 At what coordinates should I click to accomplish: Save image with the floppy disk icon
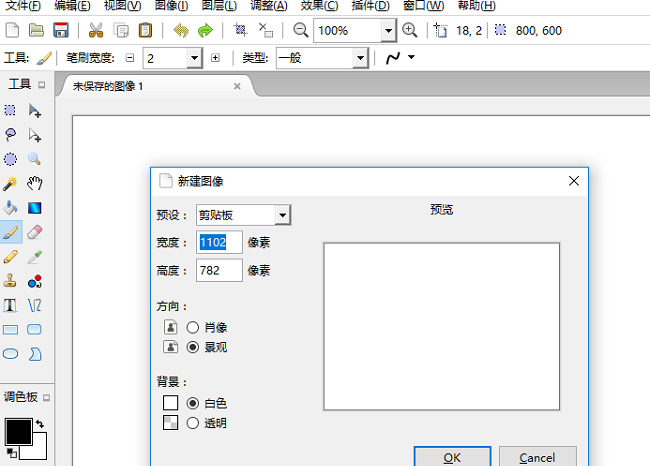61,30
